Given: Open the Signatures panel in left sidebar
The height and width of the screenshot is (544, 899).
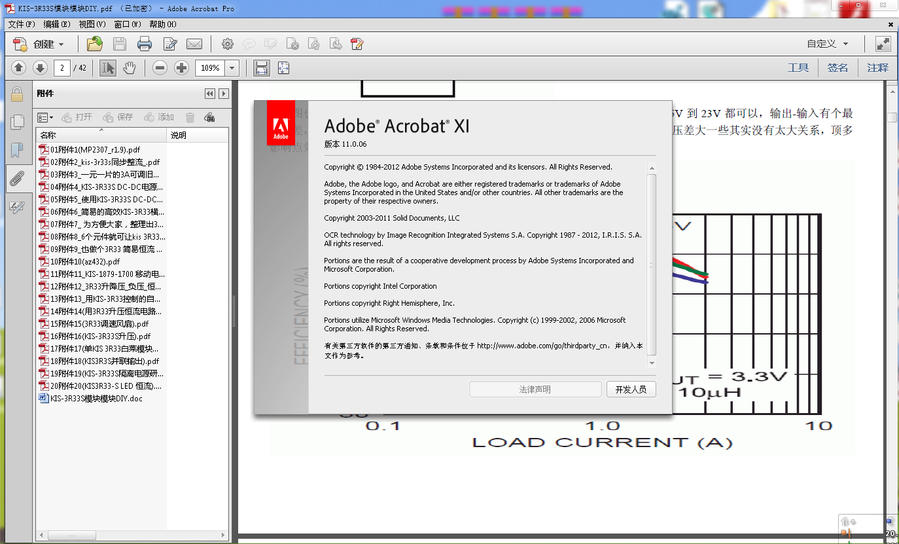Looking at the screenshot, I should click(17, 207).
